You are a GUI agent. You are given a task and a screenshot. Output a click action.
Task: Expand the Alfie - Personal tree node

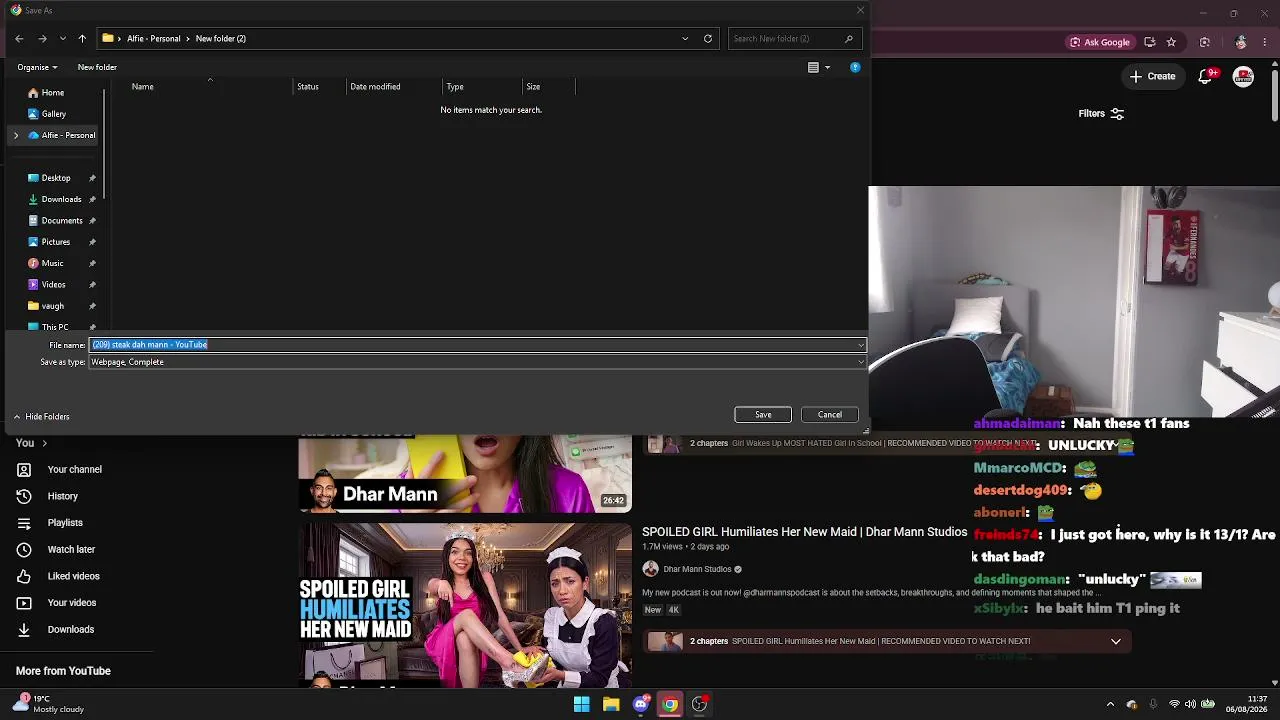pos(16,135)
